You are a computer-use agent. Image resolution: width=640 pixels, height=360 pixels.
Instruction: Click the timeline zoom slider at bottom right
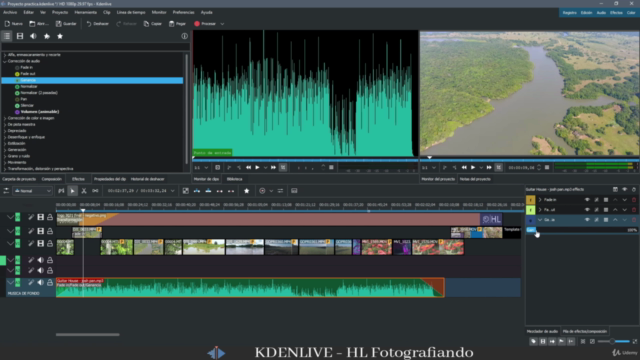(x=614, y=341)
